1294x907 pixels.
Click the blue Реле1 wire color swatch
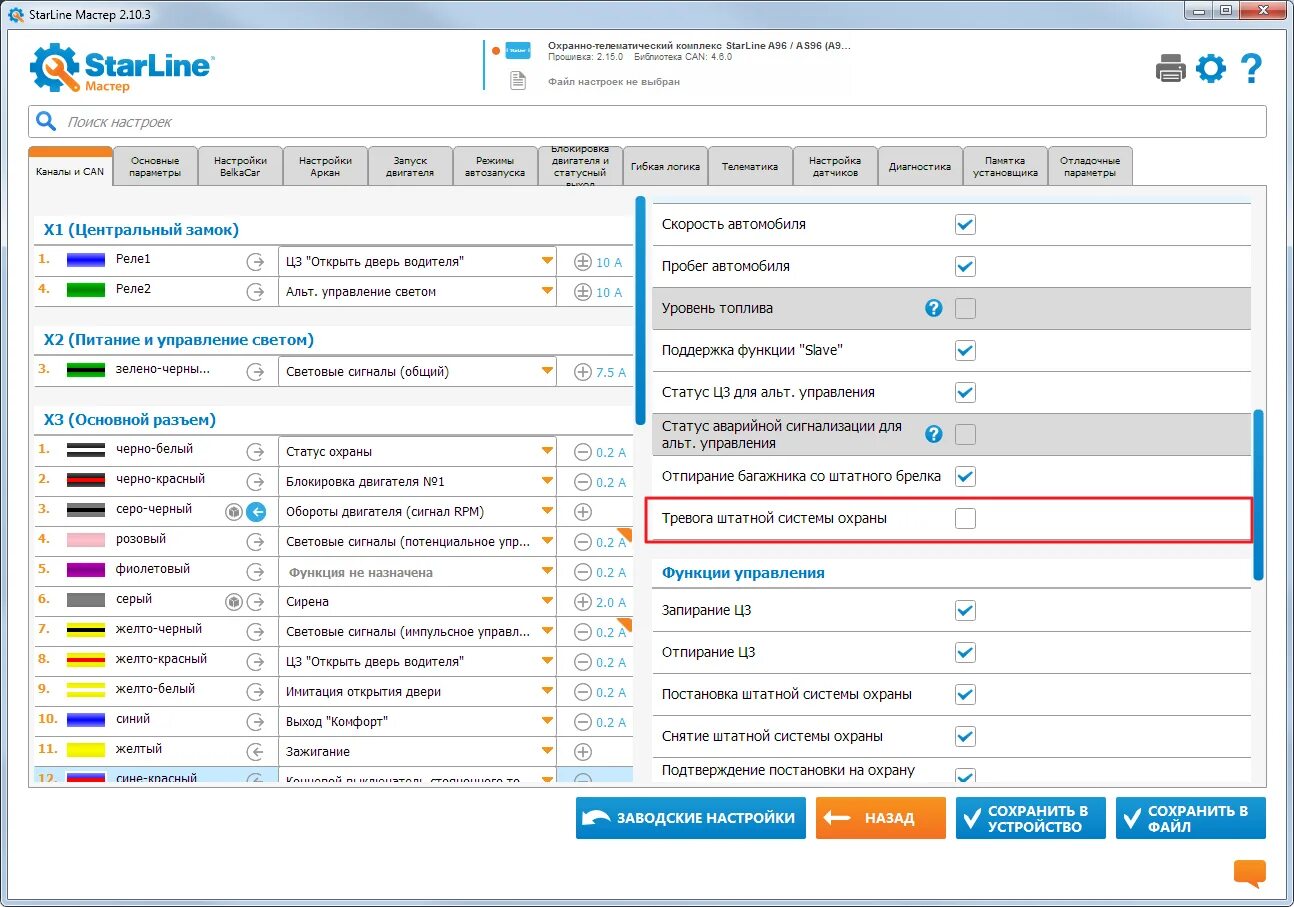click(86, 260)
